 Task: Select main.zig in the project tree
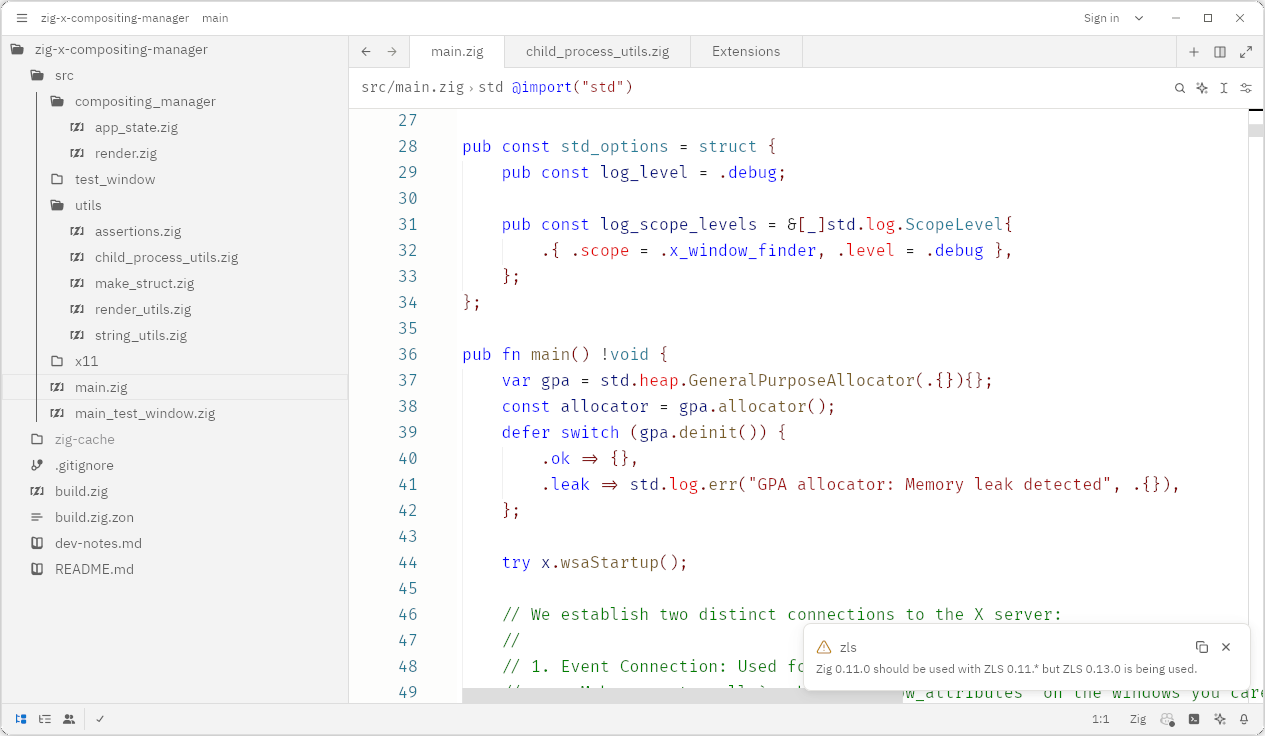(x=174, y=387)
